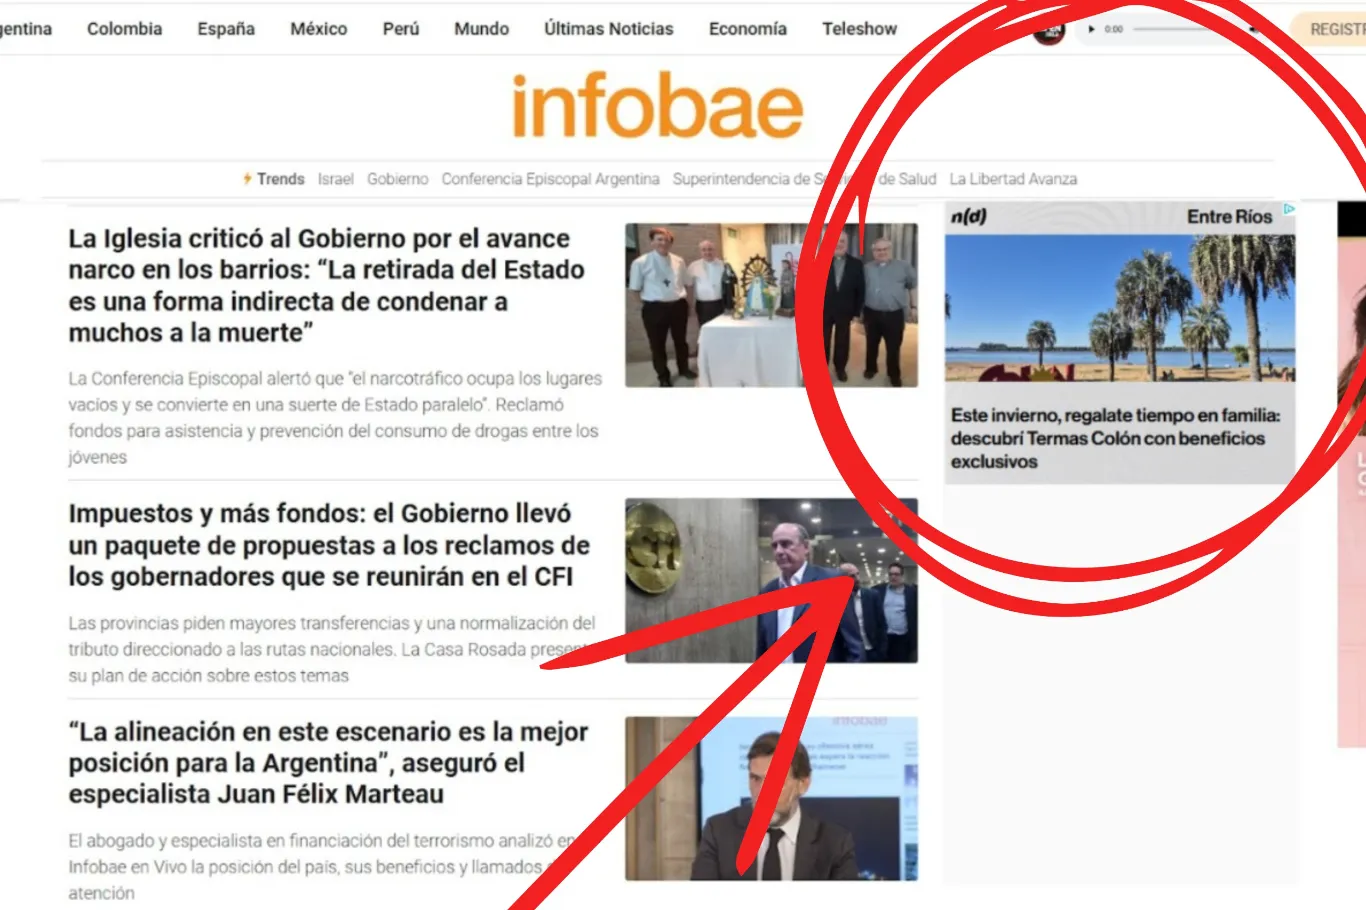Open the Perú edition
This screenshot has height=910, width=1366.
(401, 29)
